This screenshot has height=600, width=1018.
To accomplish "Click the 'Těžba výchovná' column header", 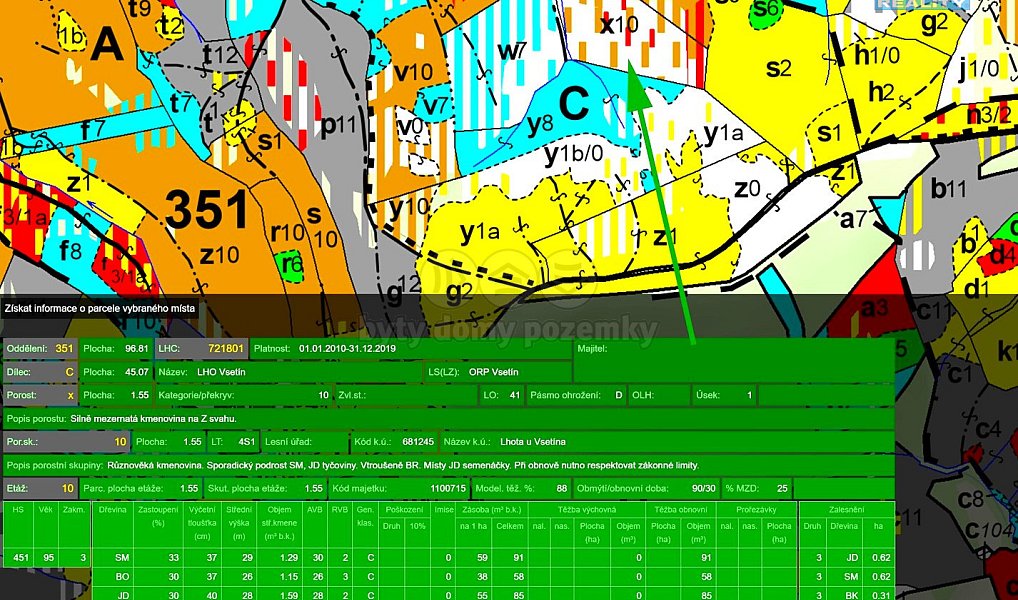I will coord(587,510).
